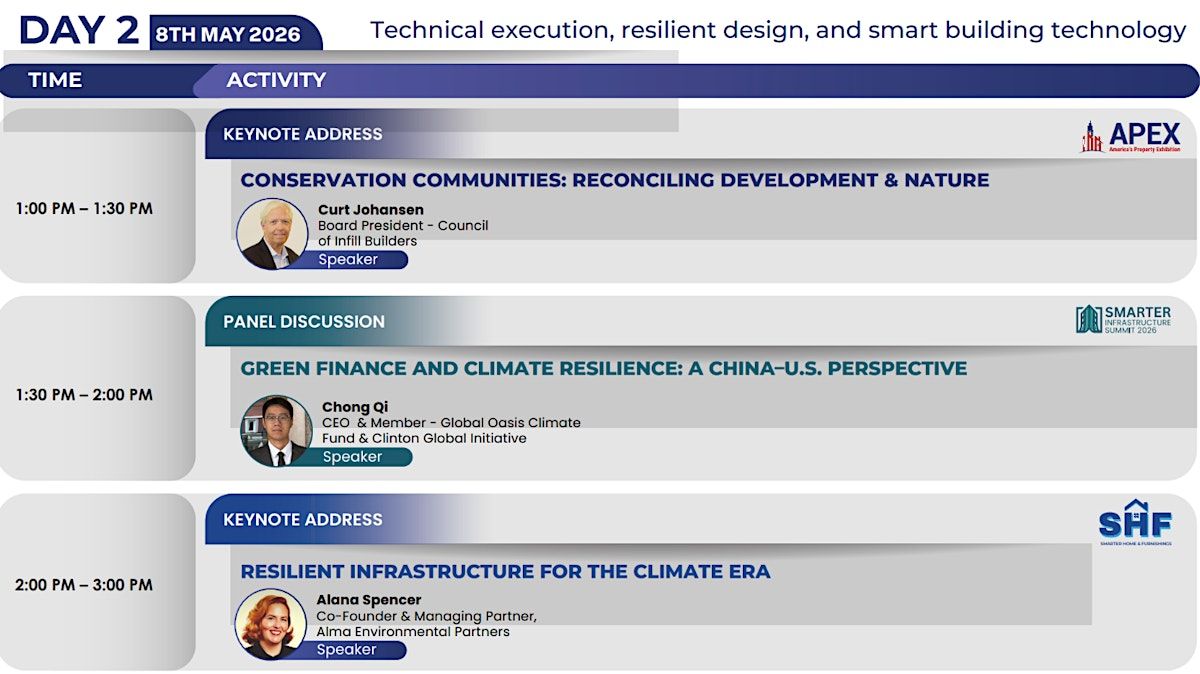
Task: Select the first Keynote Address header
Action: click(x=302, y=134)
